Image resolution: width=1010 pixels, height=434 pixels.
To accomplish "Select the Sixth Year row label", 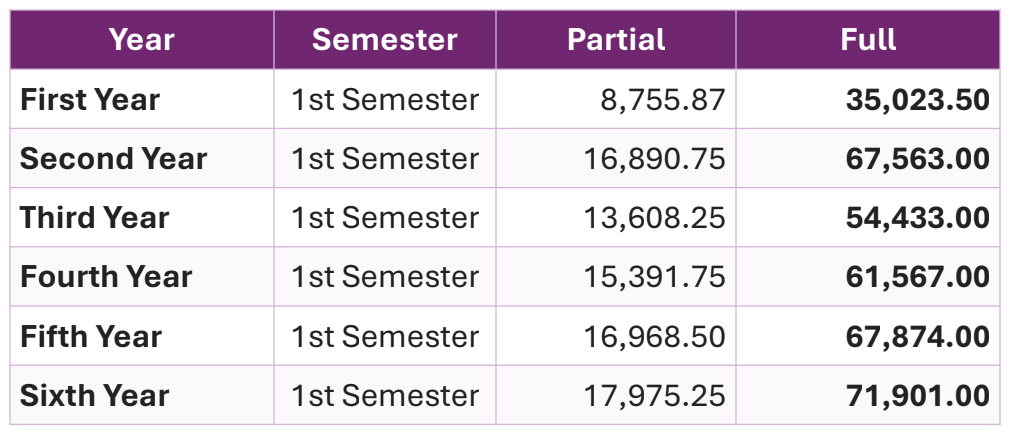I will point(95,395).
